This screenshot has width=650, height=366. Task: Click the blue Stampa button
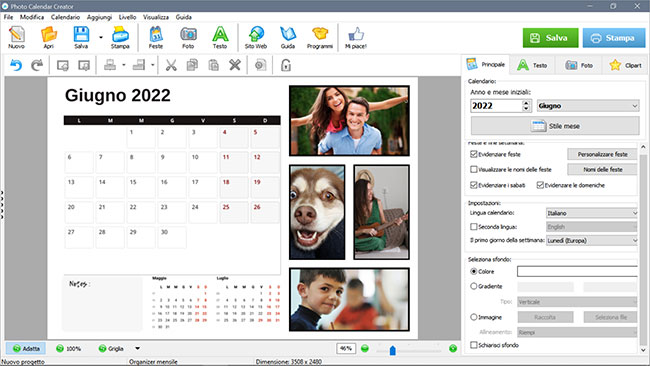click(x=614, y=38)
